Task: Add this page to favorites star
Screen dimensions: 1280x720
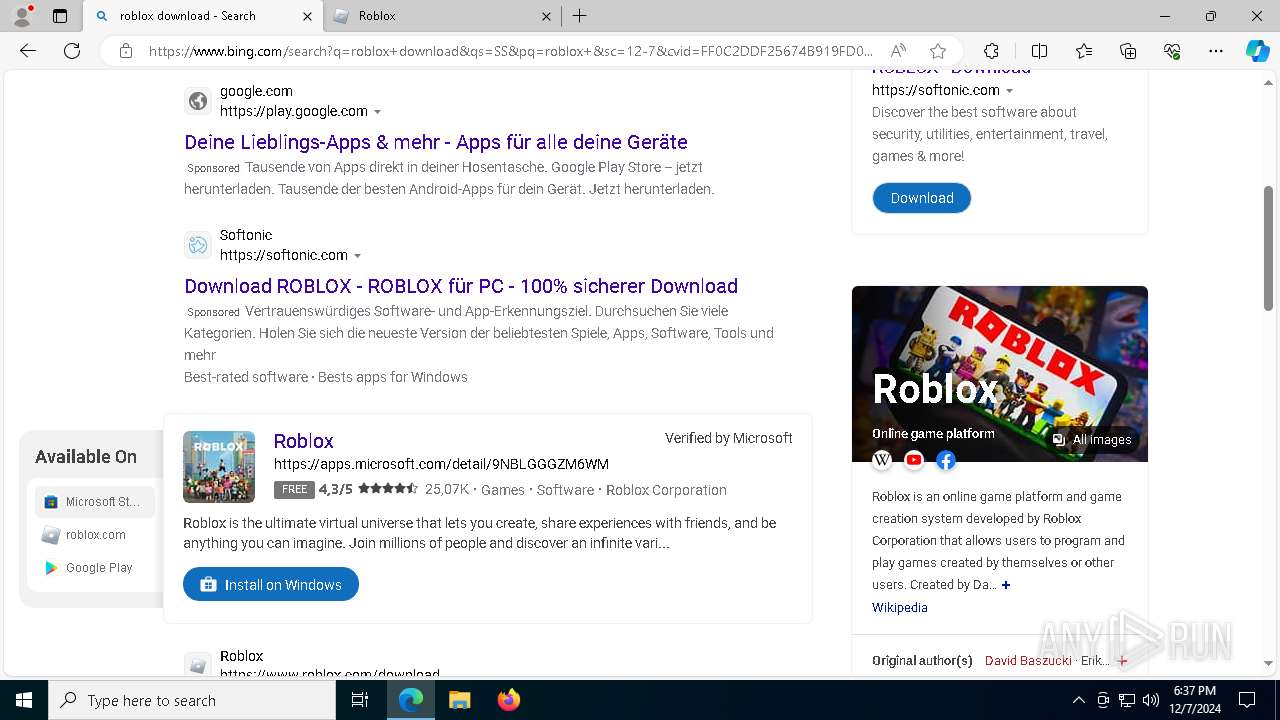Action: point(938,51)
